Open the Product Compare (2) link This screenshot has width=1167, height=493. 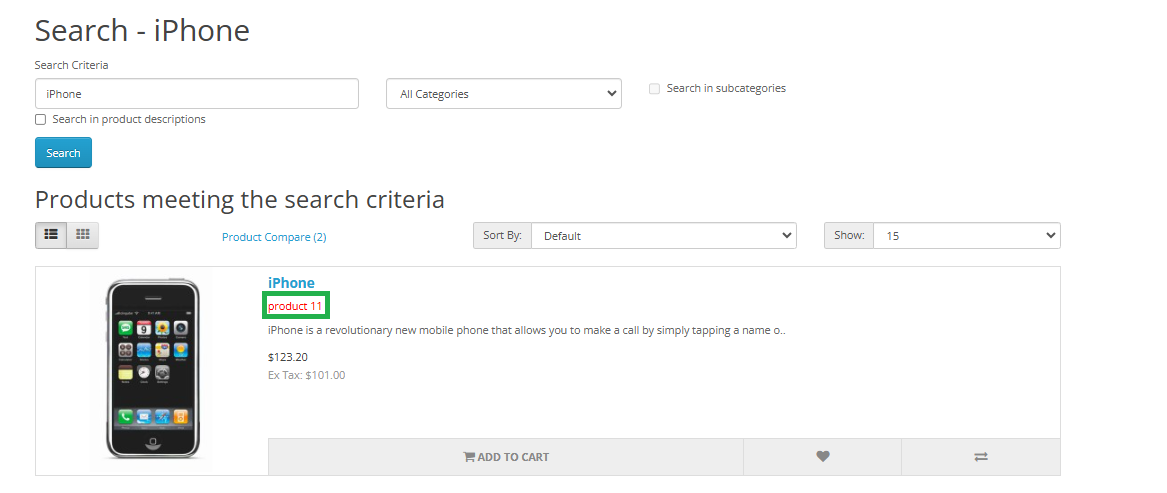(x=274, y=237)
